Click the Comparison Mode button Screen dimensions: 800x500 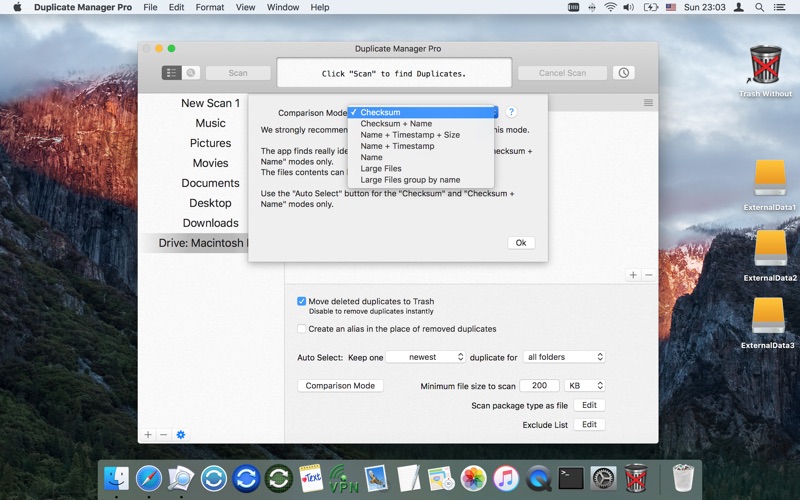340,386
